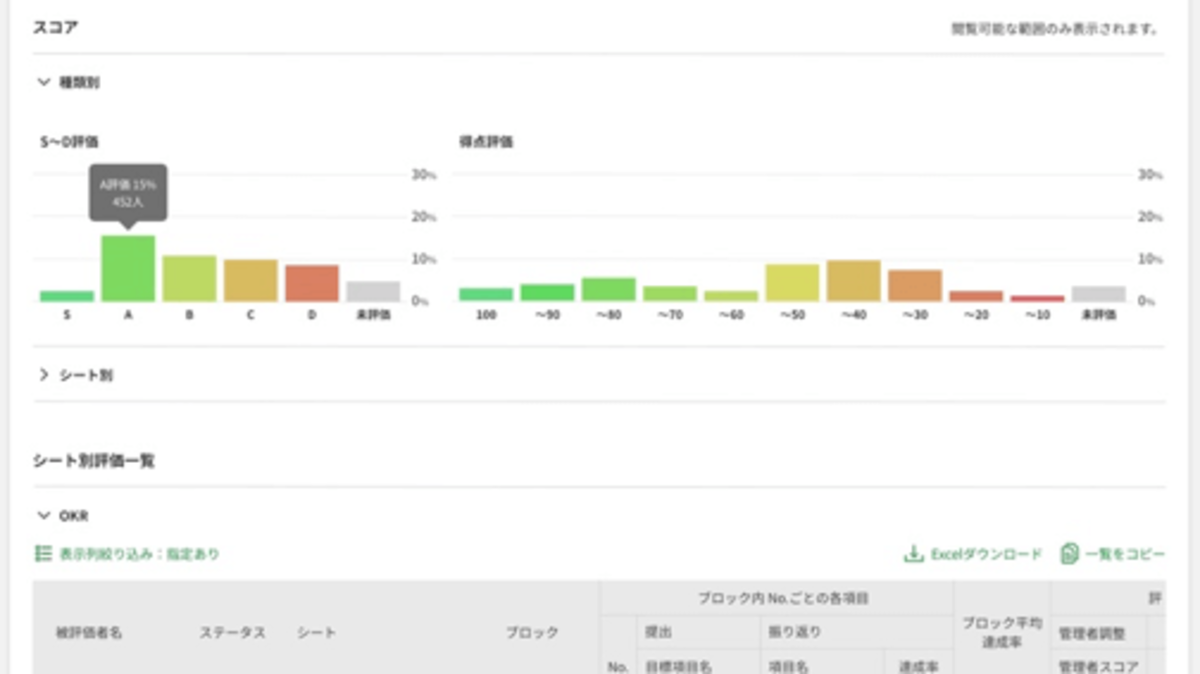Click the 目標項目名 column header
The image size is (1200, 674).
(679, 666)
